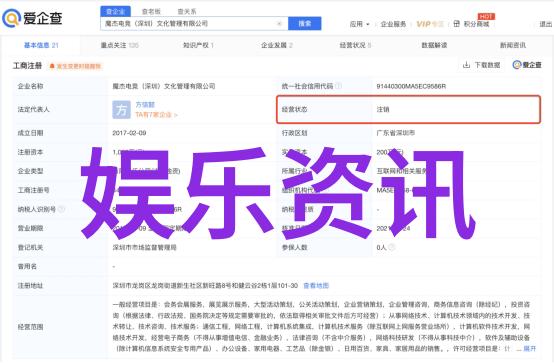Select the 查老板 search tab
This screenshot has width=554, height=363.
click(151, 12)
